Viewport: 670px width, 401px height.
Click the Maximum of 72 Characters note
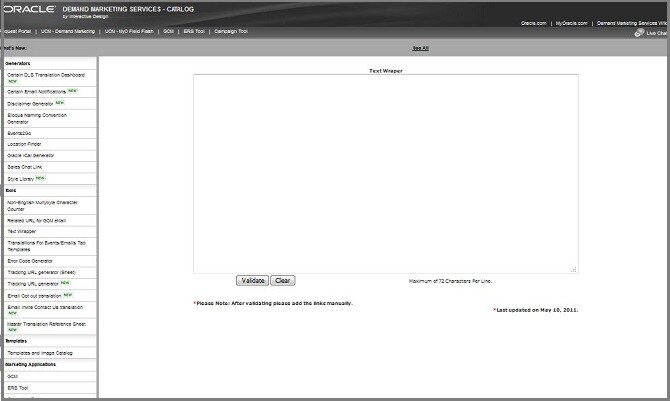(x=450, y=281)
